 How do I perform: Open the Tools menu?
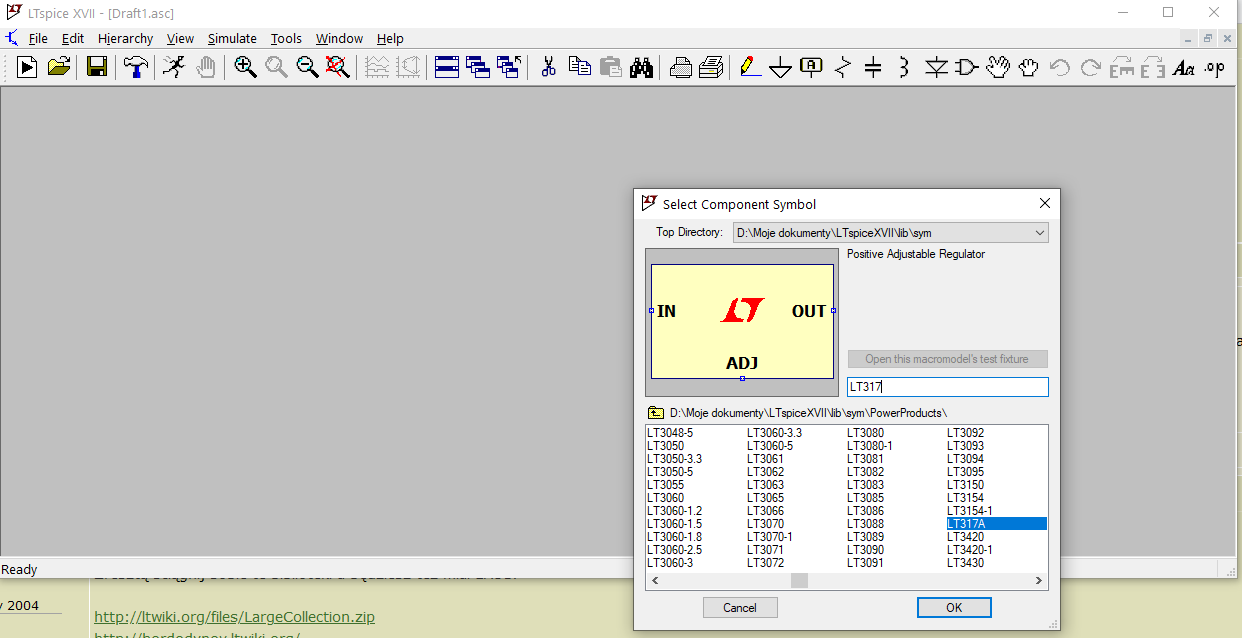click(x=286, y=38)
